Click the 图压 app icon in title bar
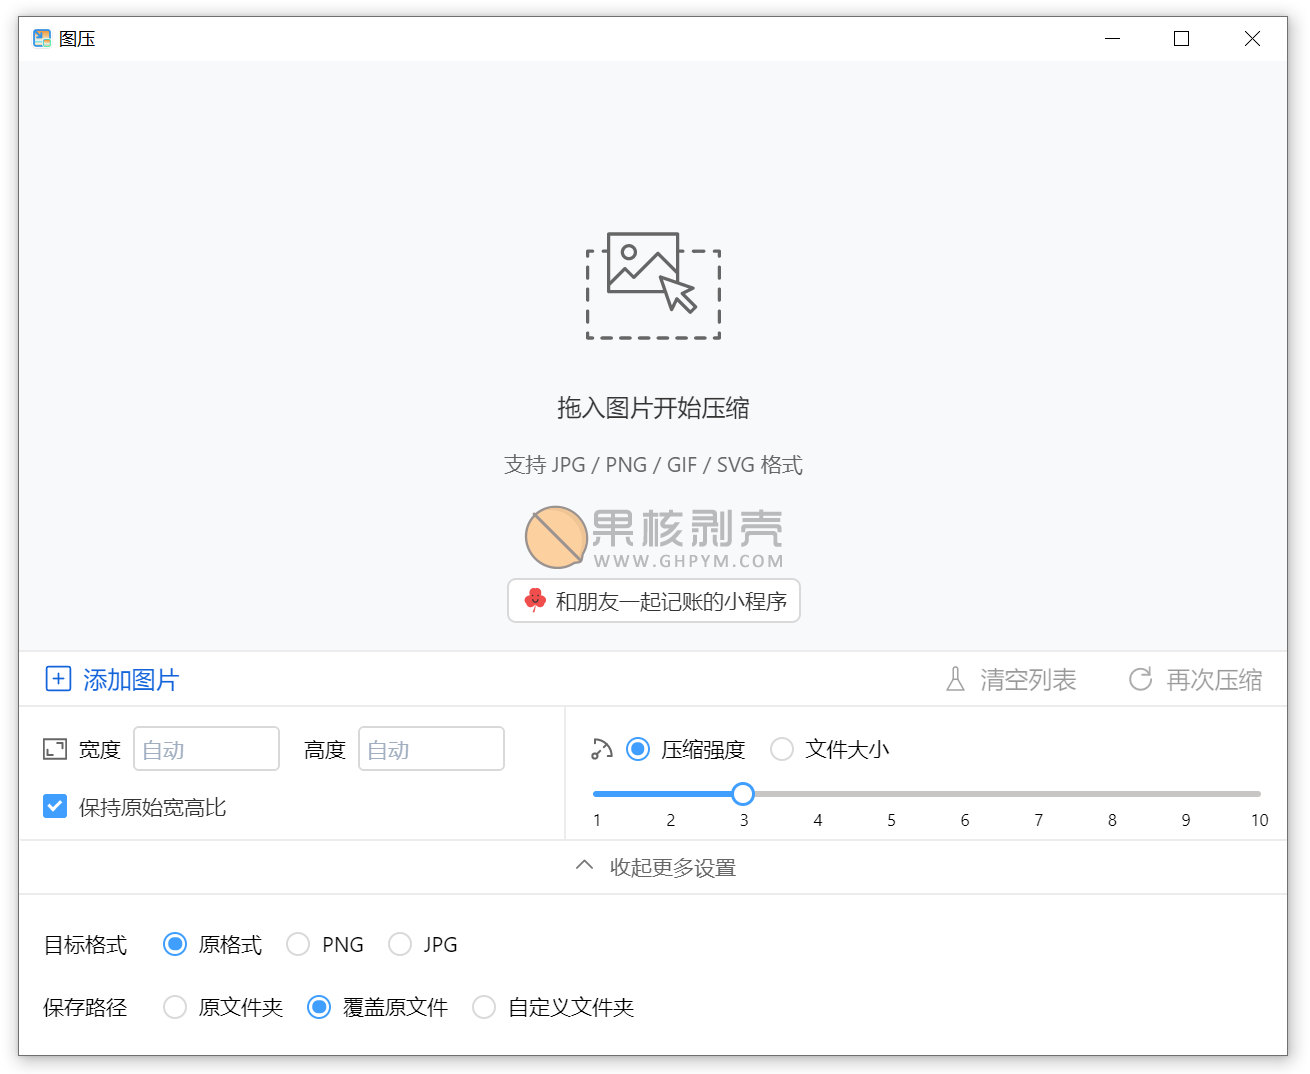Screen dimensions: 1310x1074 pos(42,39)
